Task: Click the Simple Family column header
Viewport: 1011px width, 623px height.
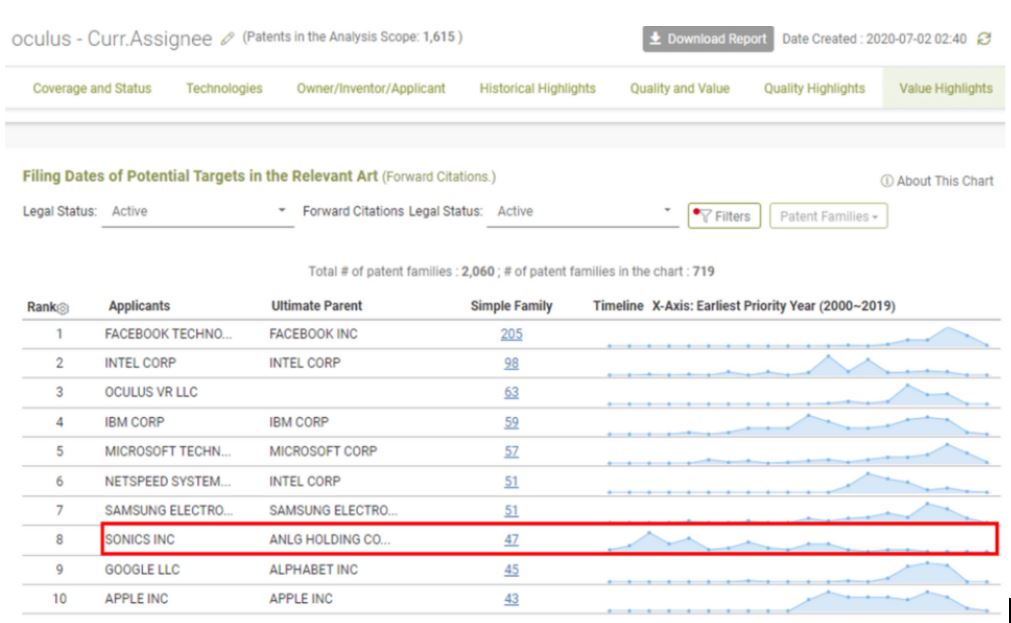Action: pos(511,306)
